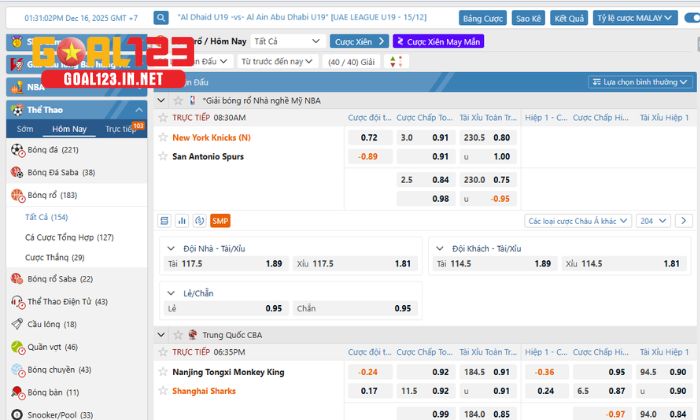The image size is (700, 420).
Task: Click next arrow beside 204 dropdown
Action: pyautogui.click(x=683, y=221)
